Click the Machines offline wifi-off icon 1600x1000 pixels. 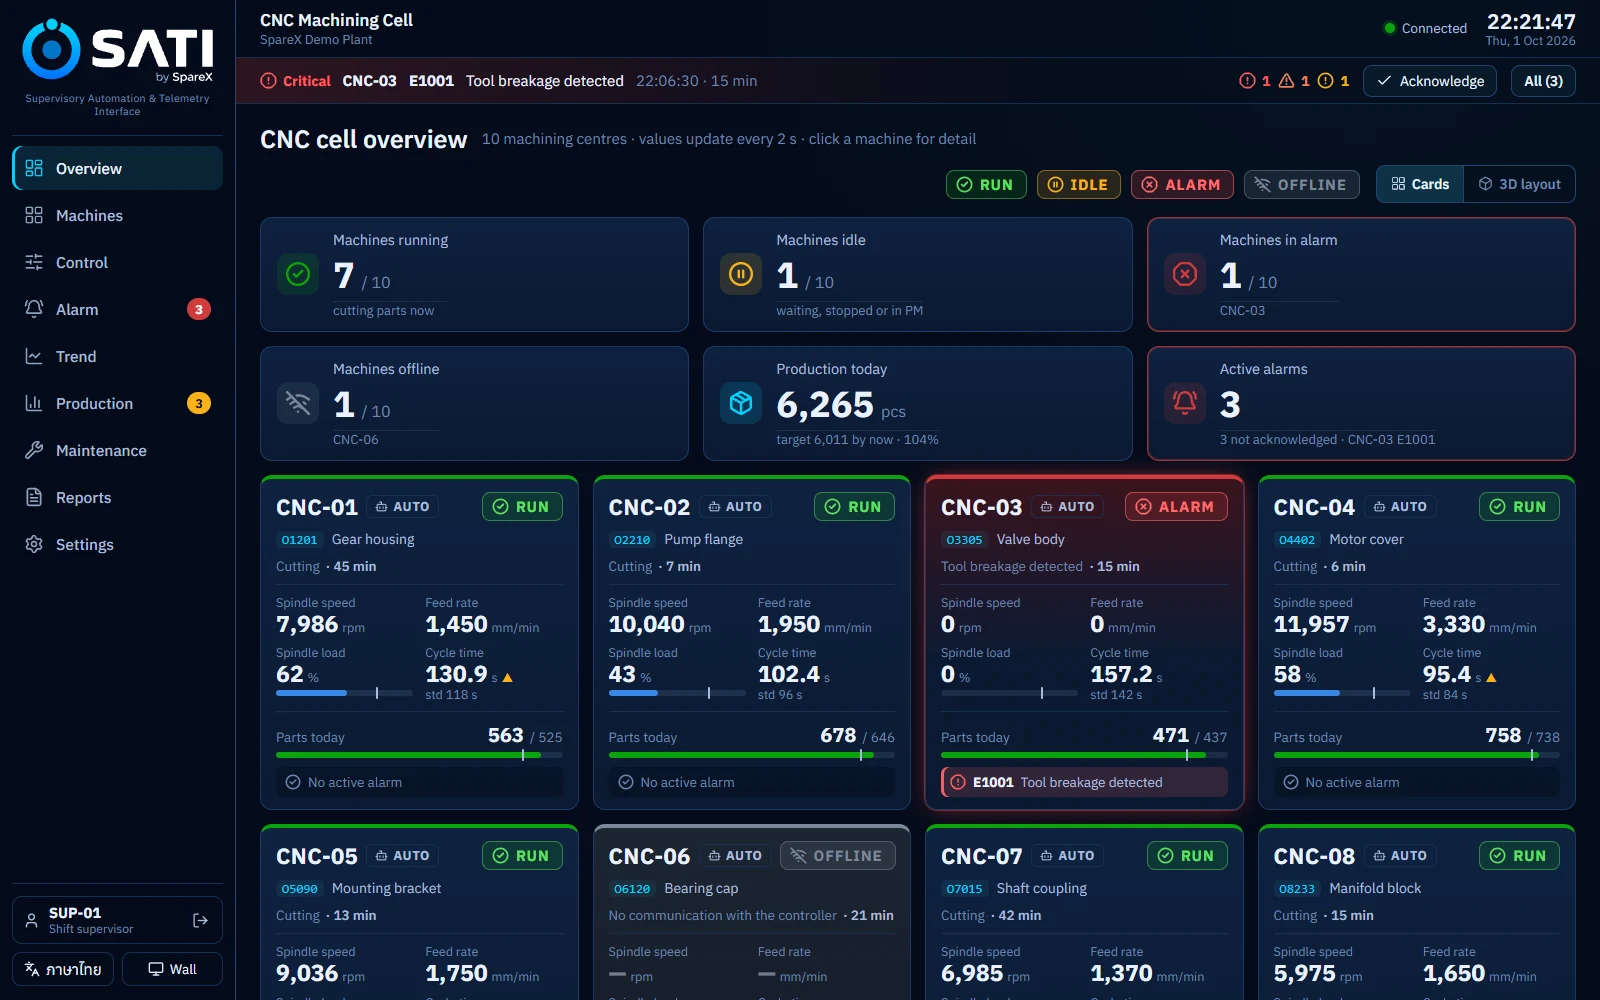298,403
